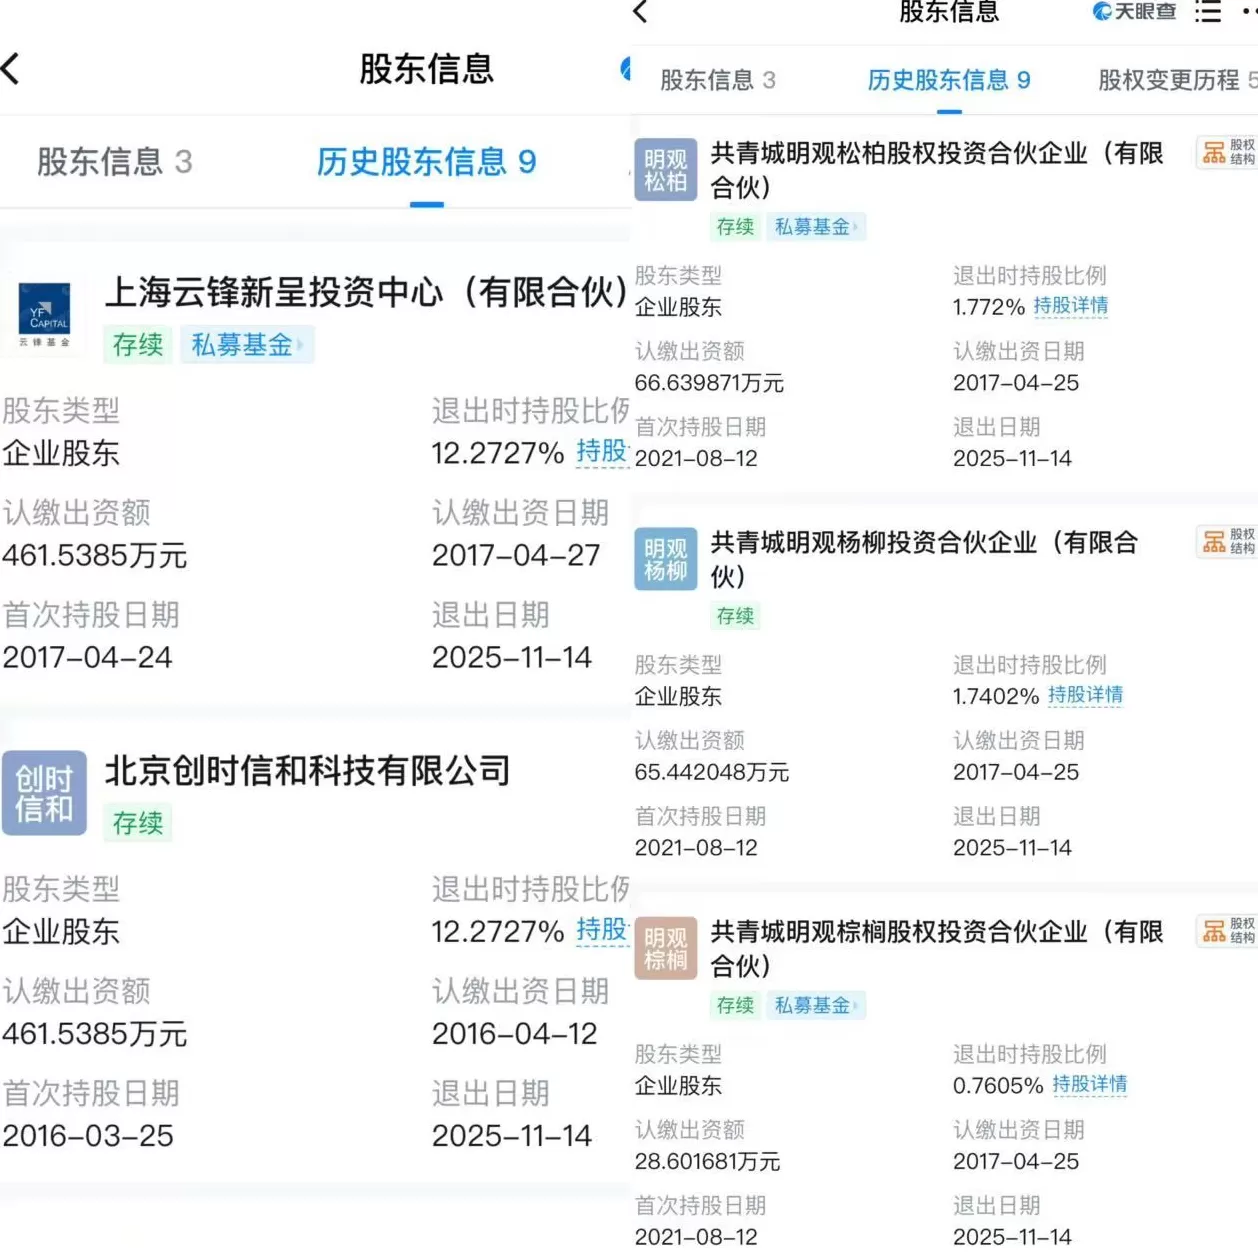Tap the 创时信和 company avatar
This screenshot has width=1258, height=1258.
pos(44,793)
